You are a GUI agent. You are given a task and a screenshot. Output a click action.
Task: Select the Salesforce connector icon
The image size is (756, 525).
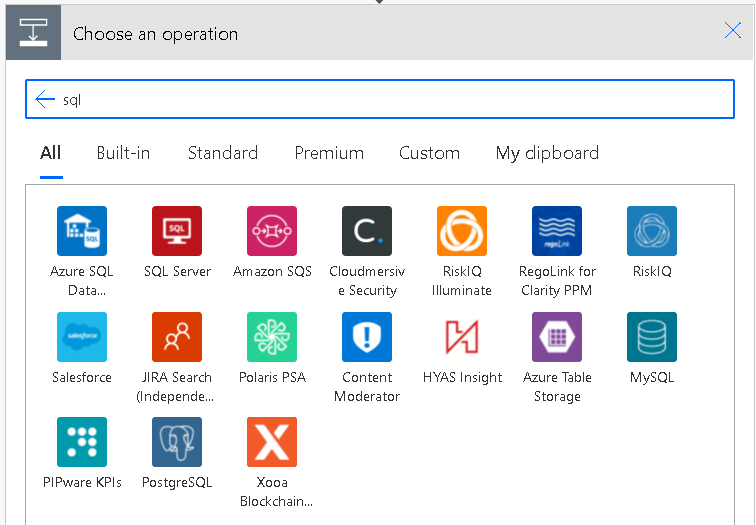tap(81, 337)
